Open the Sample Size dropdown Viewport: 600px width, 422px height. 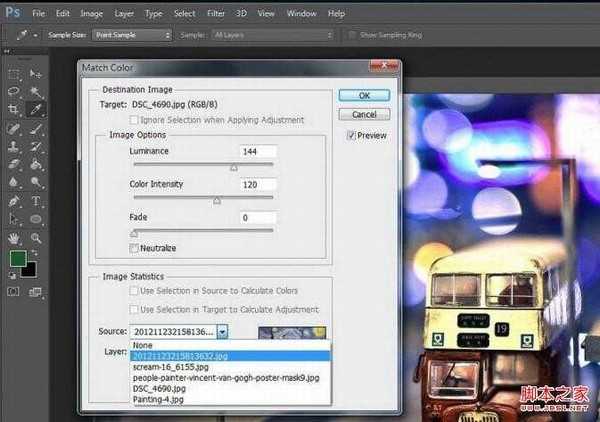(x=130, y=35)
